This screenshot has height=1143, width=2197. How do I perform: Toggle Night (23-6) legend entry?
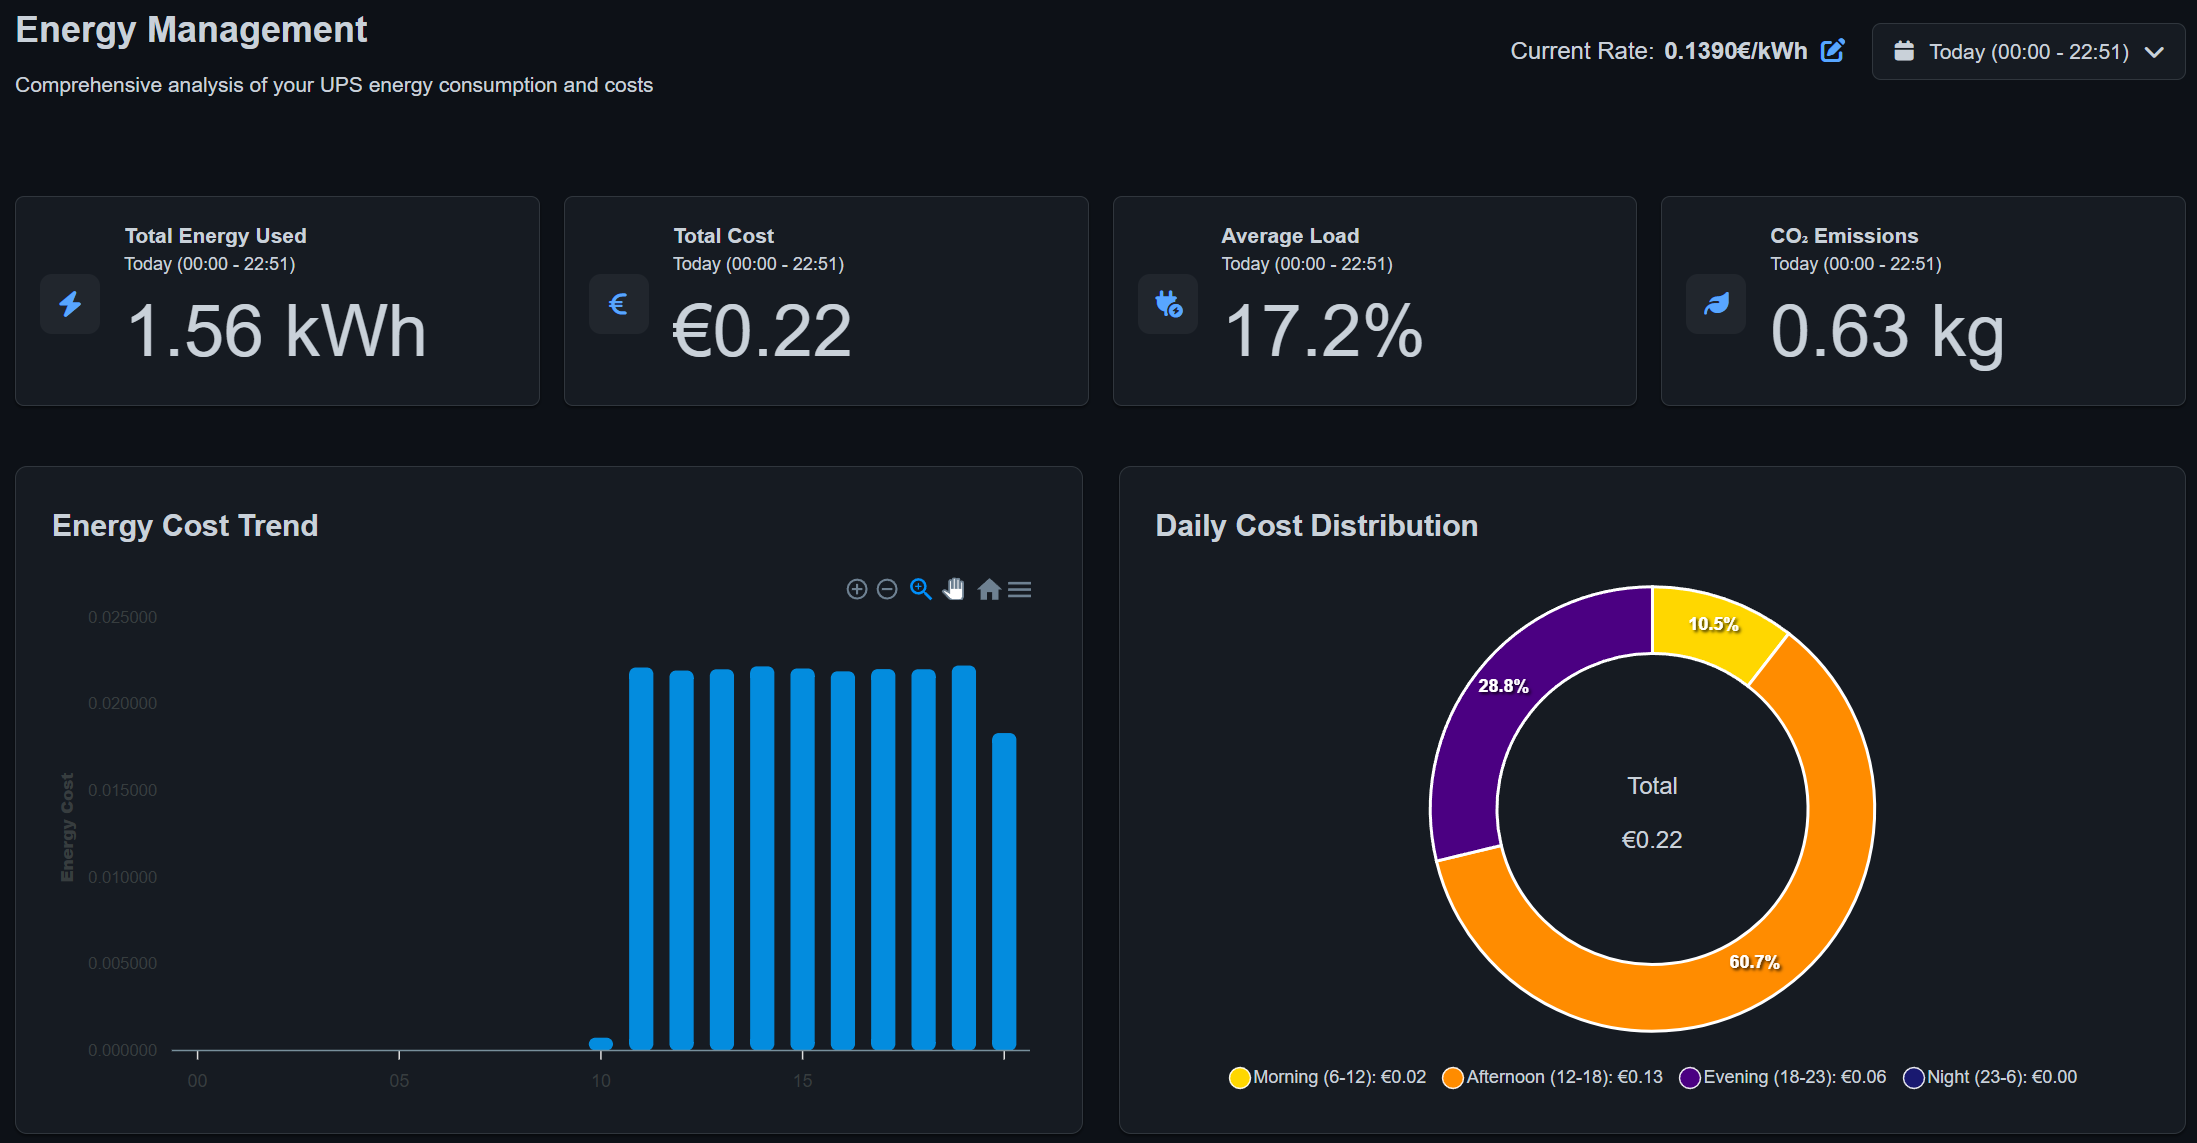tap(1990, 1077)
